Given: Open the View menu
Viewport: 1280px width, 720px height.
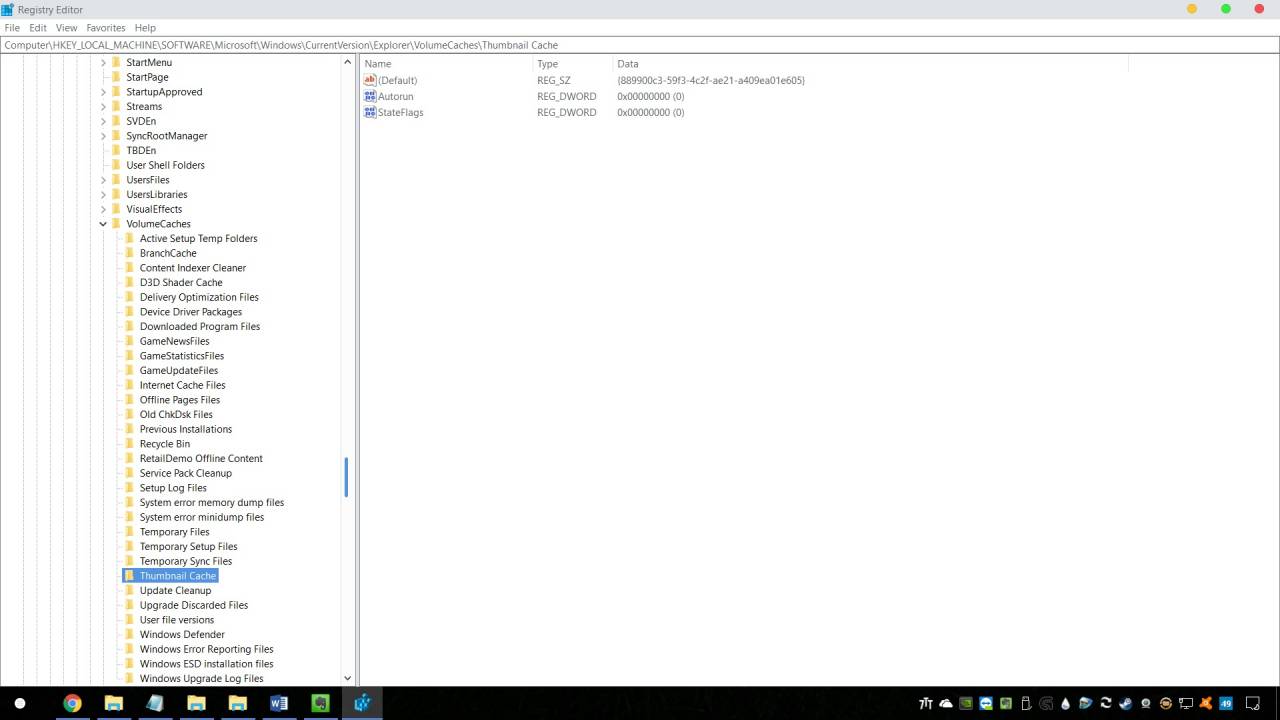Looking at the screenshot, I should (x=67, y=28).
